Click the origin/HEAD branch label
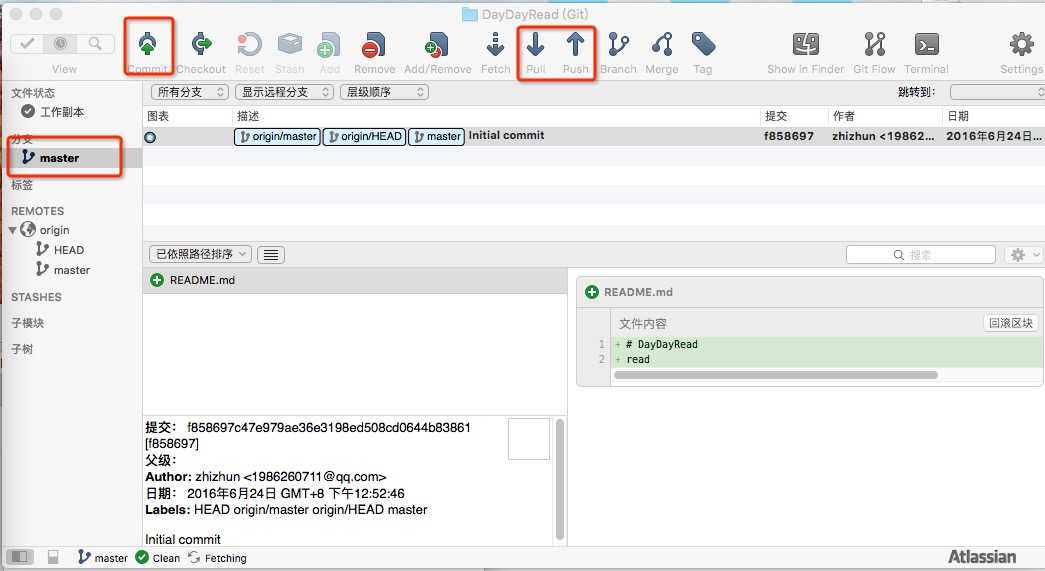Viewport: 1045px width, 571px height. [x=365, y=137]
